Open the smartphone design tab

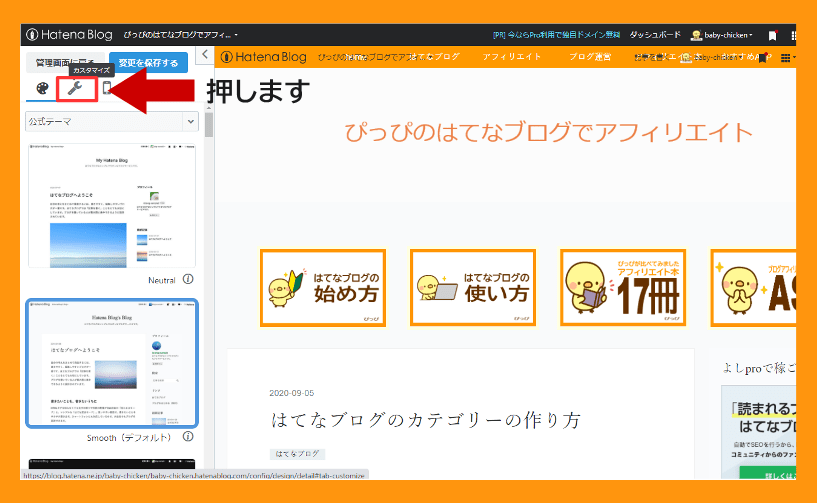point(106,88)
